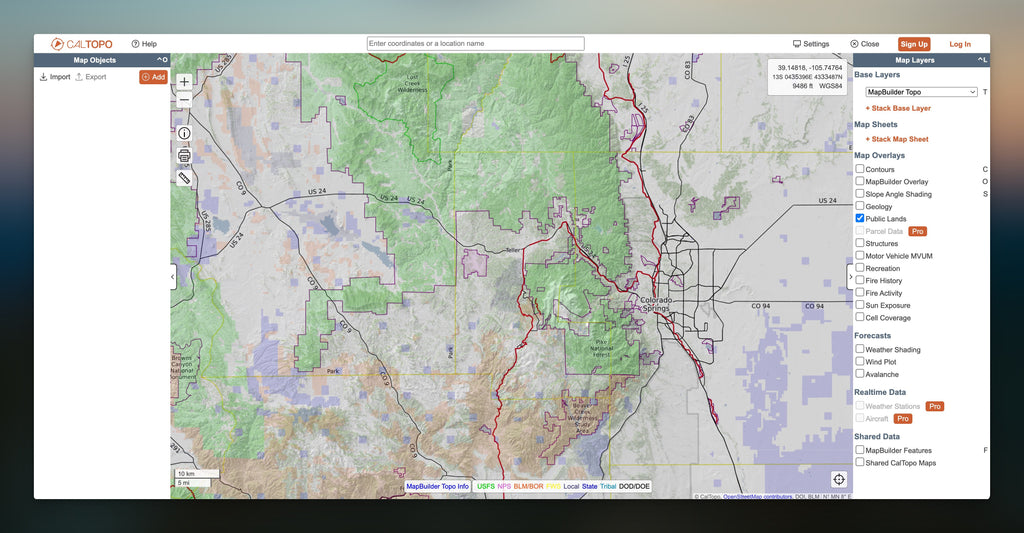Turn on the Fire History overlay
The image size is (1024, 533).
[860, 281]
